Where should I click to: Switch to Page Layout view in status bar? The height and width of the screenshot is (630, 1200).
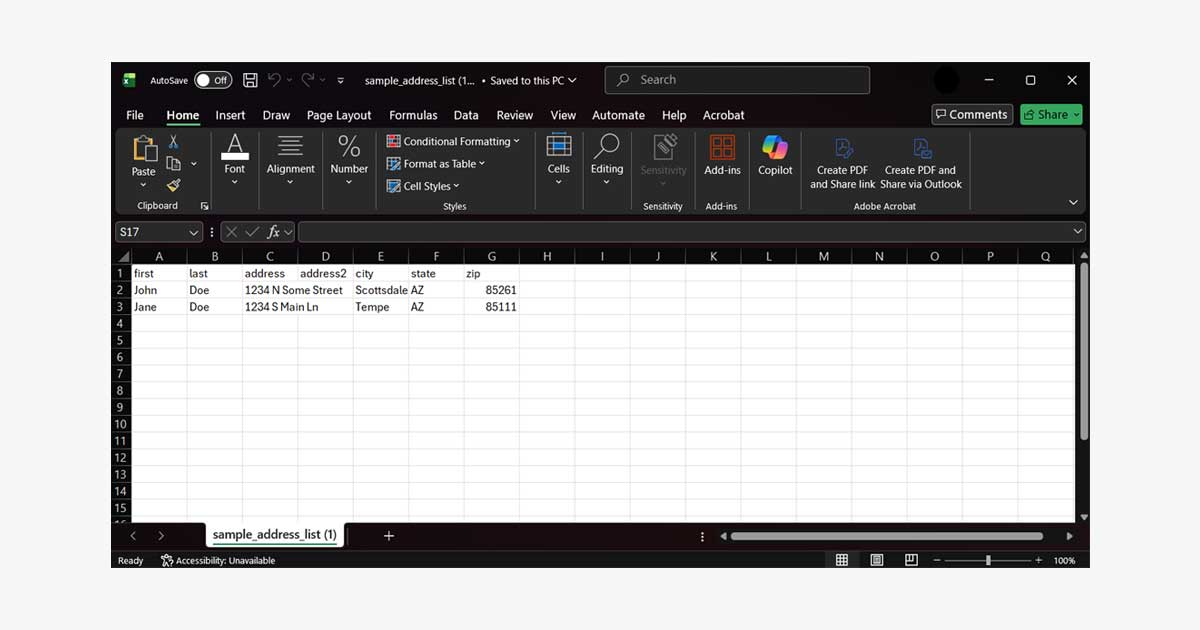pos(877,561)
